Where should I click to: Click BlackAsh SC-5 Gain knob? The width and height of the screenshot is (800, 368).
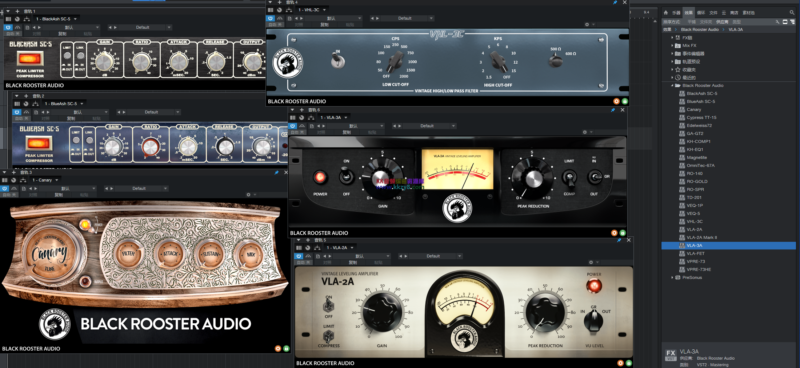point(104,62)
